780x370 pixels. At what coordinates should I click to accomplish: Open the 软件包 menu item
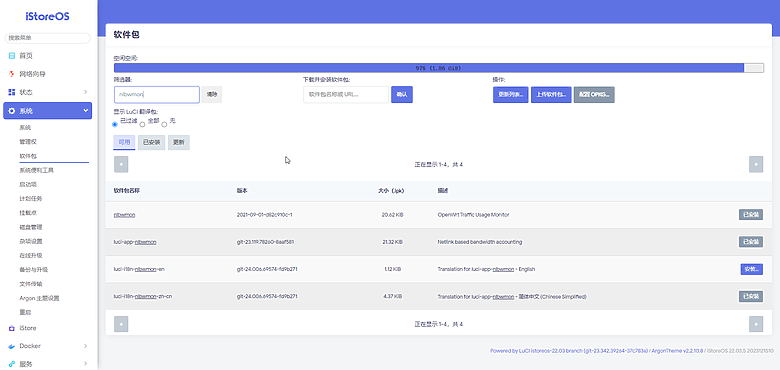coord(28,156)
